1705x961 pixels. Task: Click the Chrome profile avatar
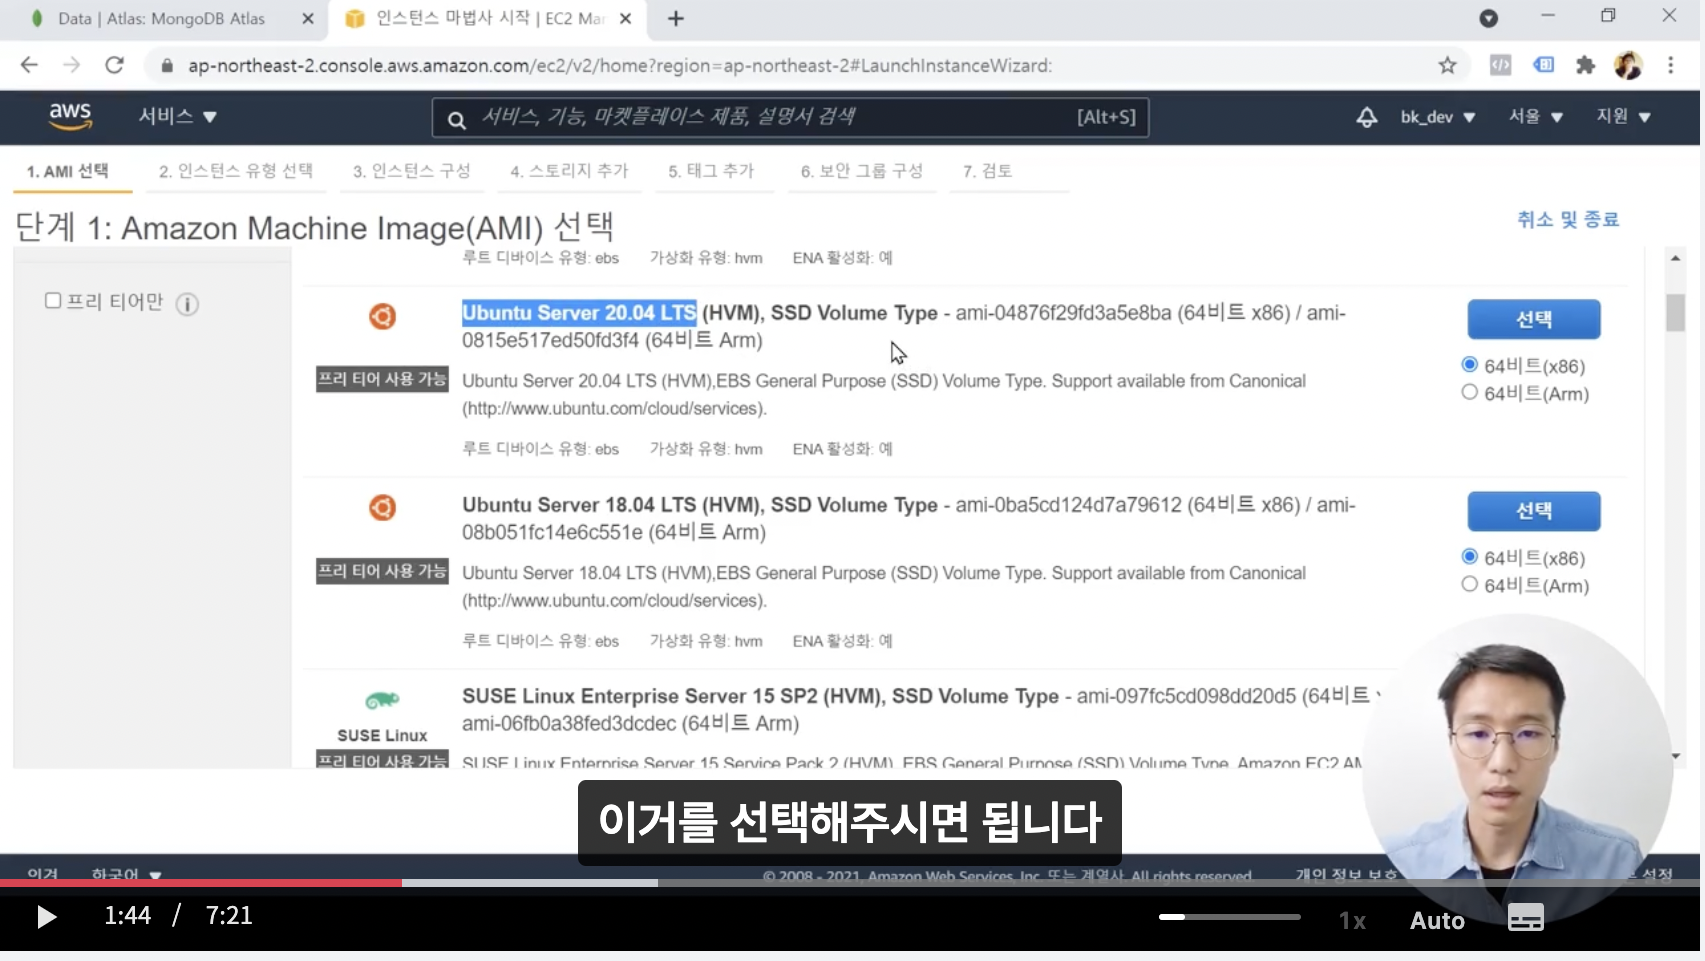coord(1628,65)
